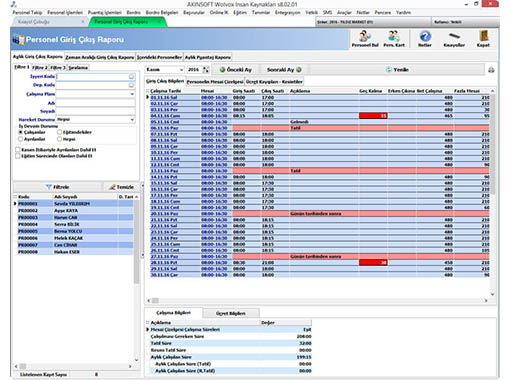Screen dimensions: 510x380
Task: Click the lookup button in Dep. Kodu field
Action: [131, 85]
